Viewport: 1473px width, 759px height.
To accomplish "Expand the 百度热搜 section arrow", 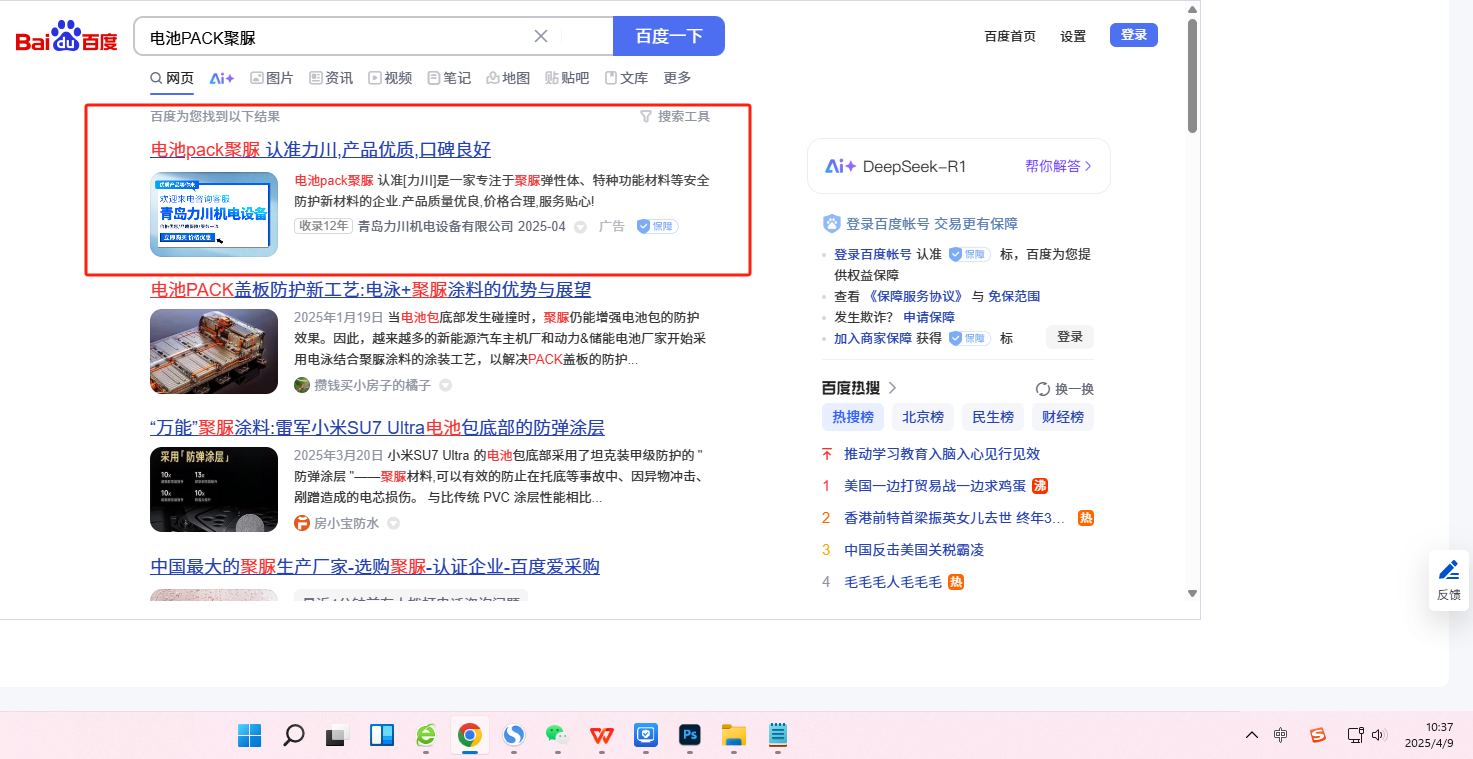I will click(893, 388).
